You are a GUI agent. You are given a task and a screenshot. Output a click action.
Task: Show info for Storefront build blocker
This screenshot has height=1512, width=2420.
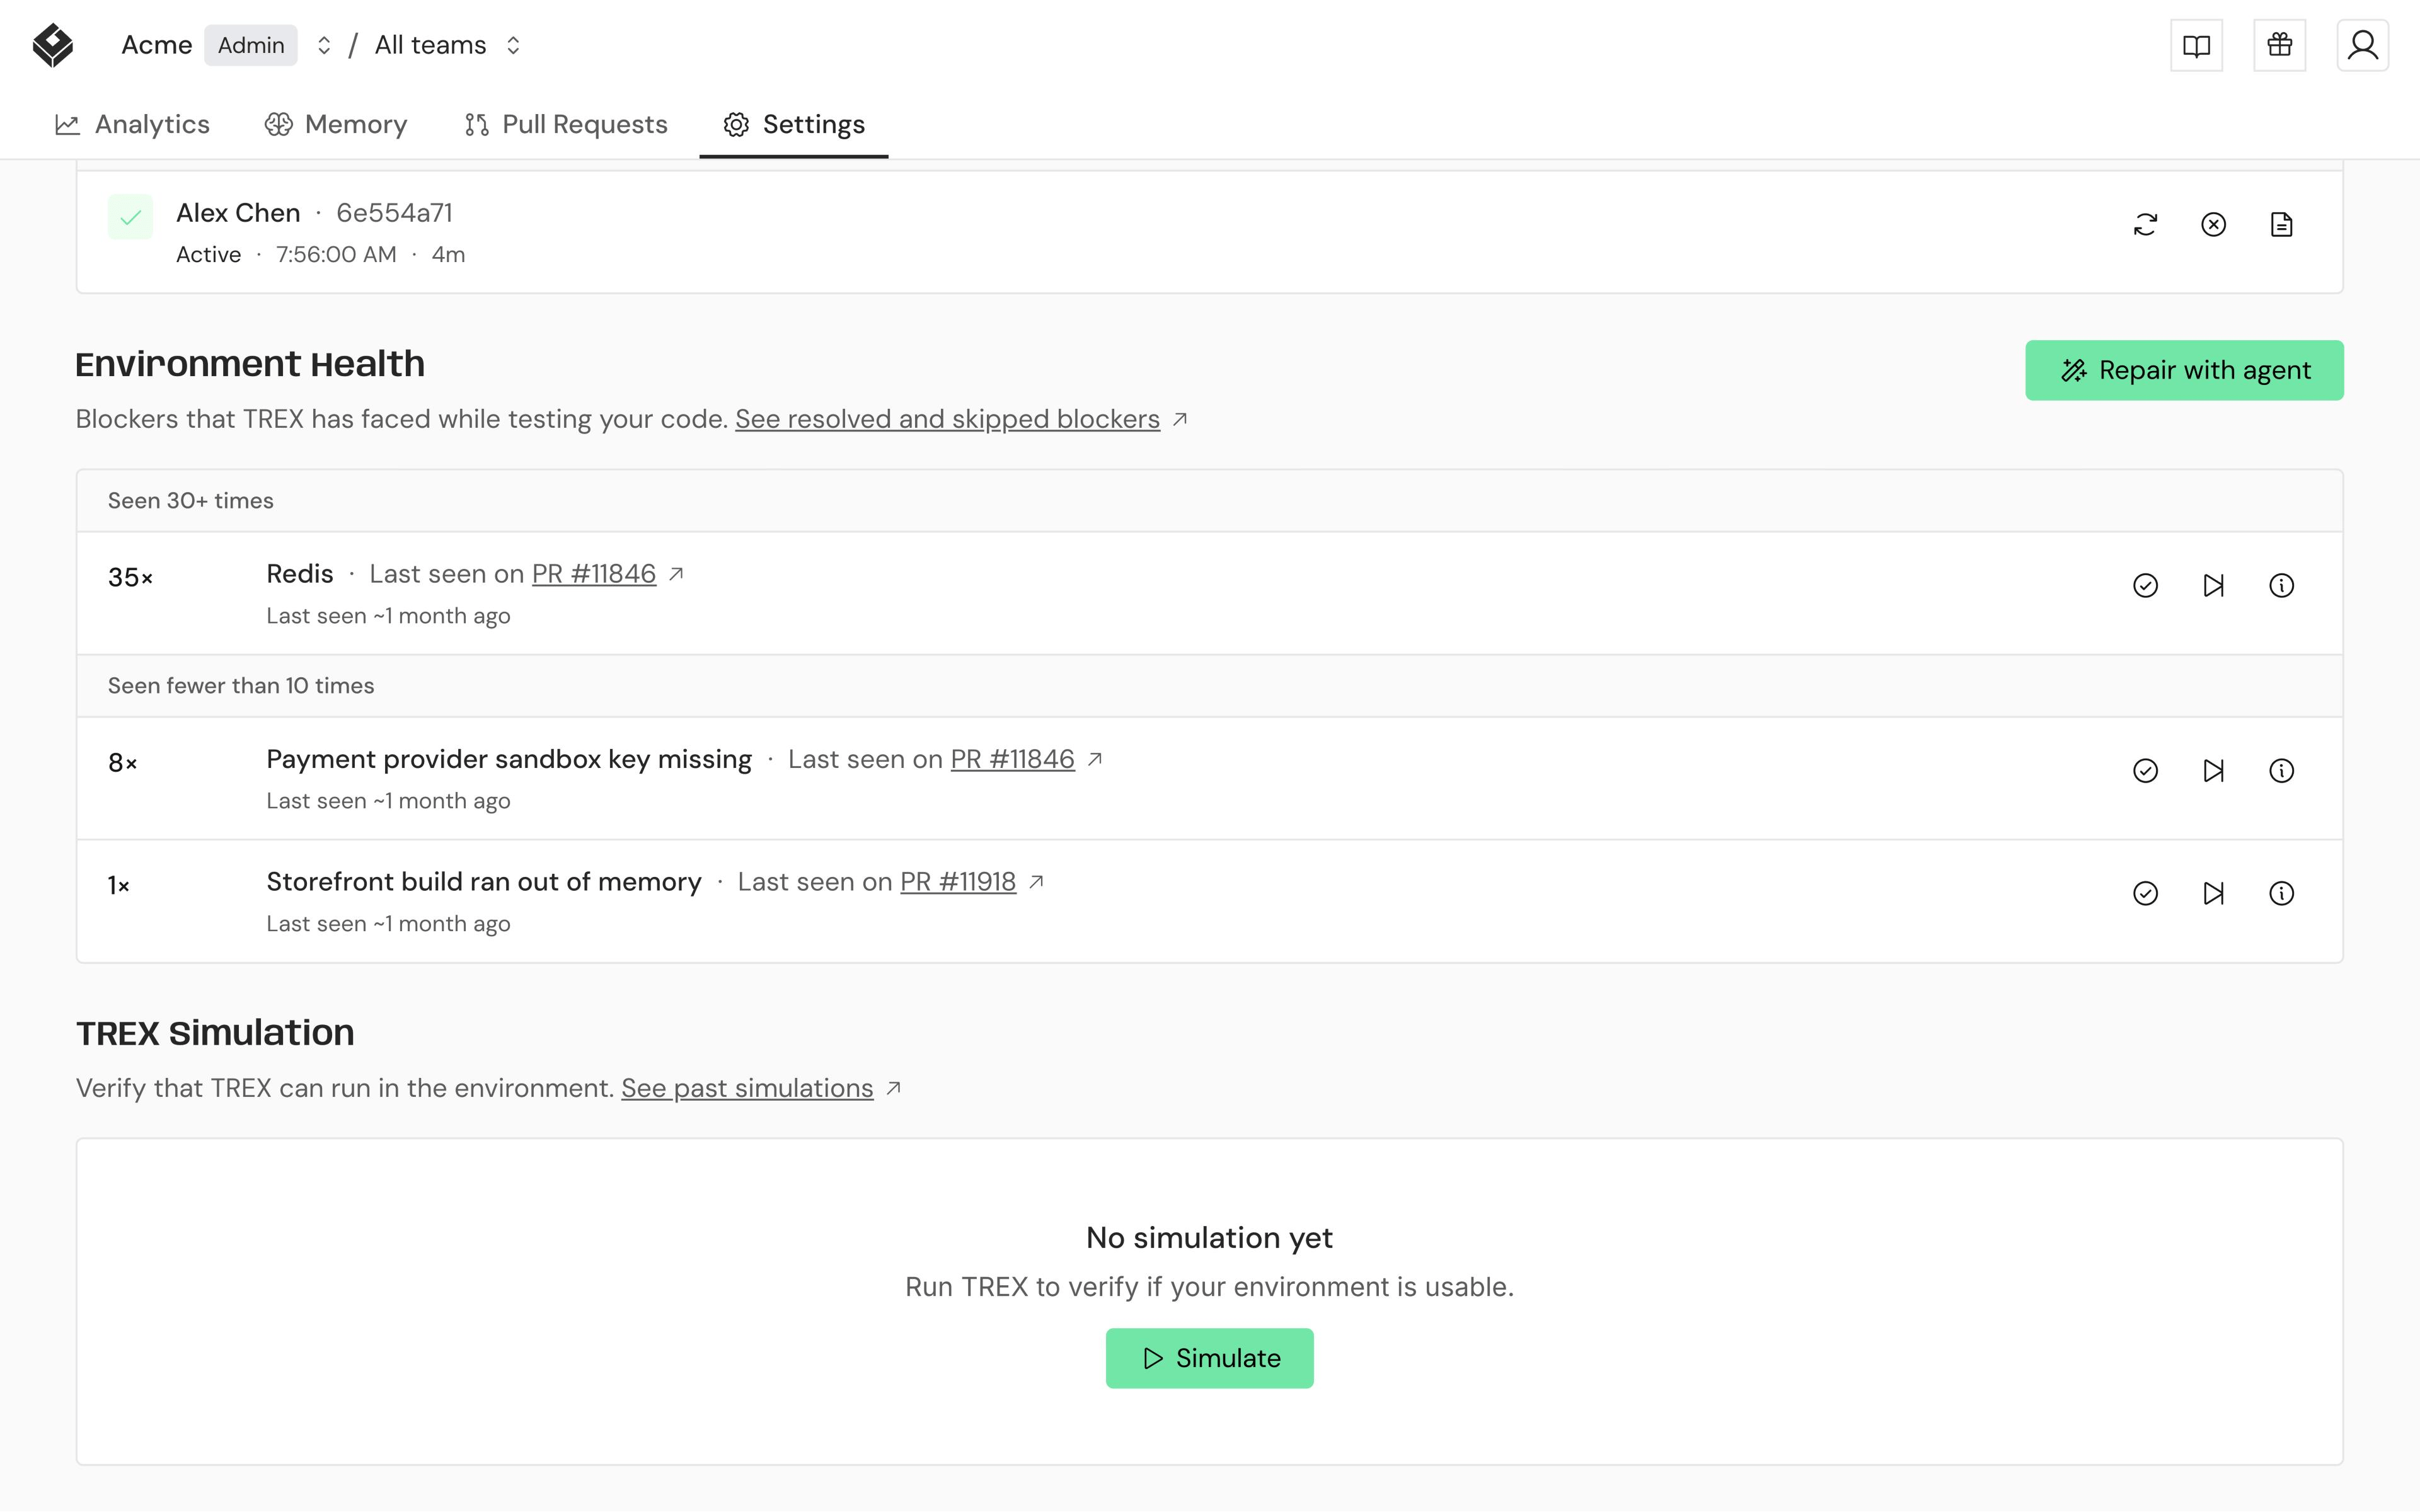(2281, 894)
